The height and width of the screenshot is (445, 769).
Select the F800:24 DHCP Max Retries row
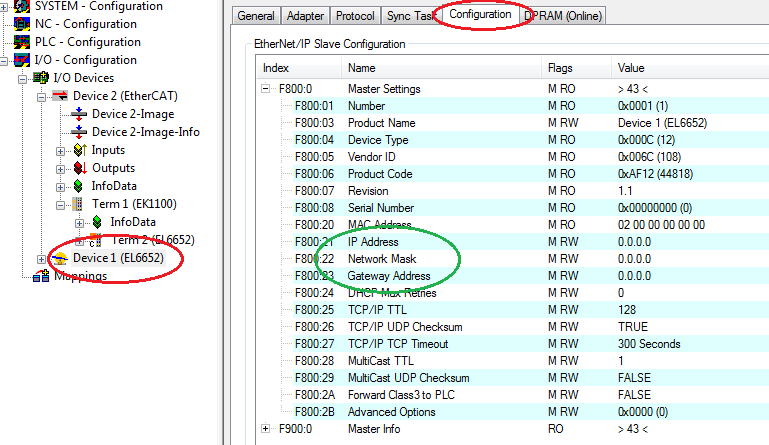pyautogui.click(x=531, y=293)
